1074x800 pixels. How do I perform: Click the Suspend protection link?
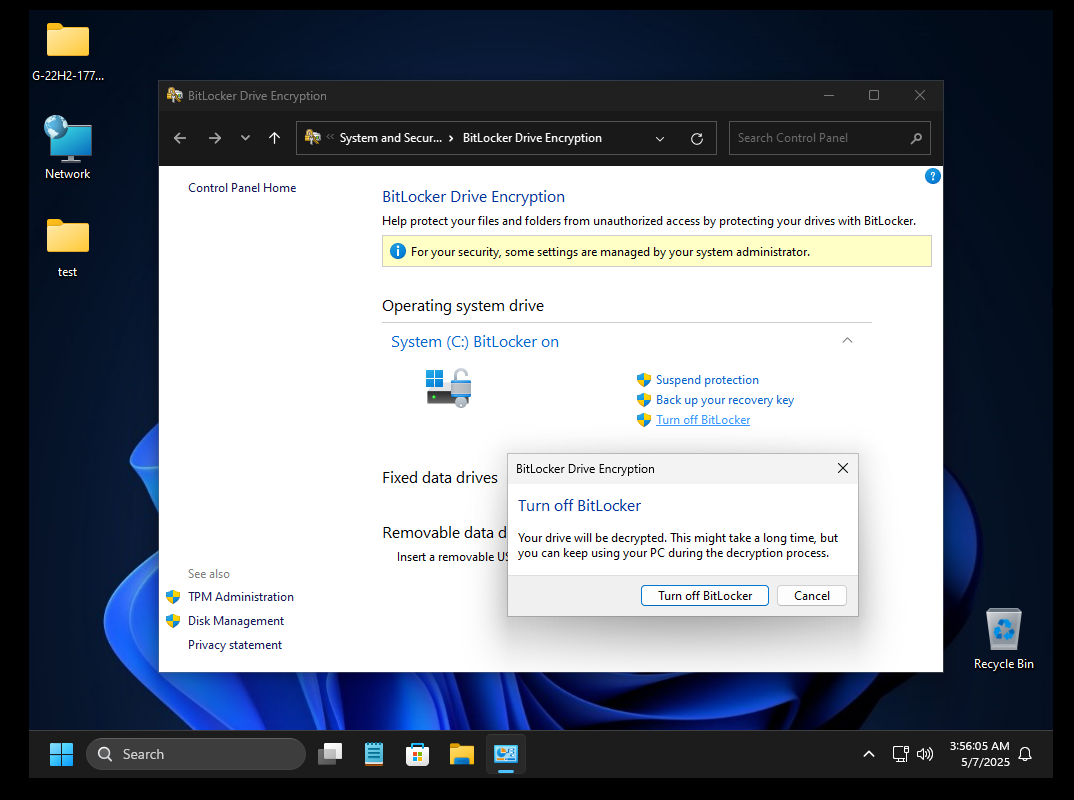(707, 379)
